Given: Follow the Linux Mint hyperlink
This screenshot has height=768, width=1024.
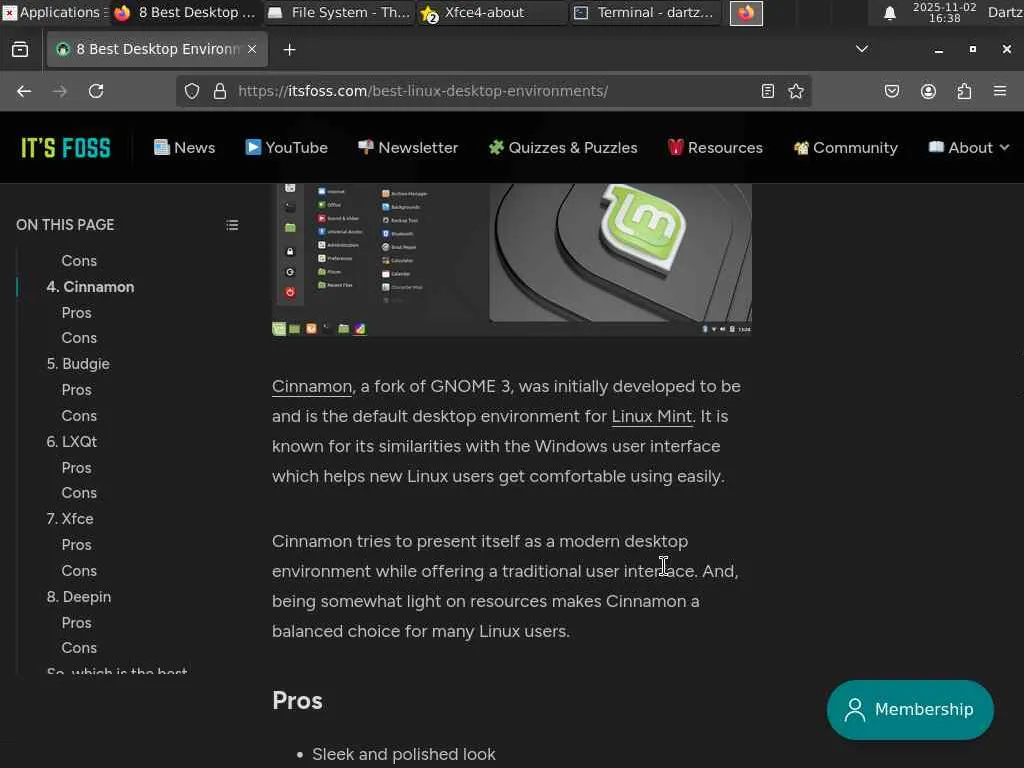Looking at the screenshot, I should pyautogui.click(x=652, y=417).
